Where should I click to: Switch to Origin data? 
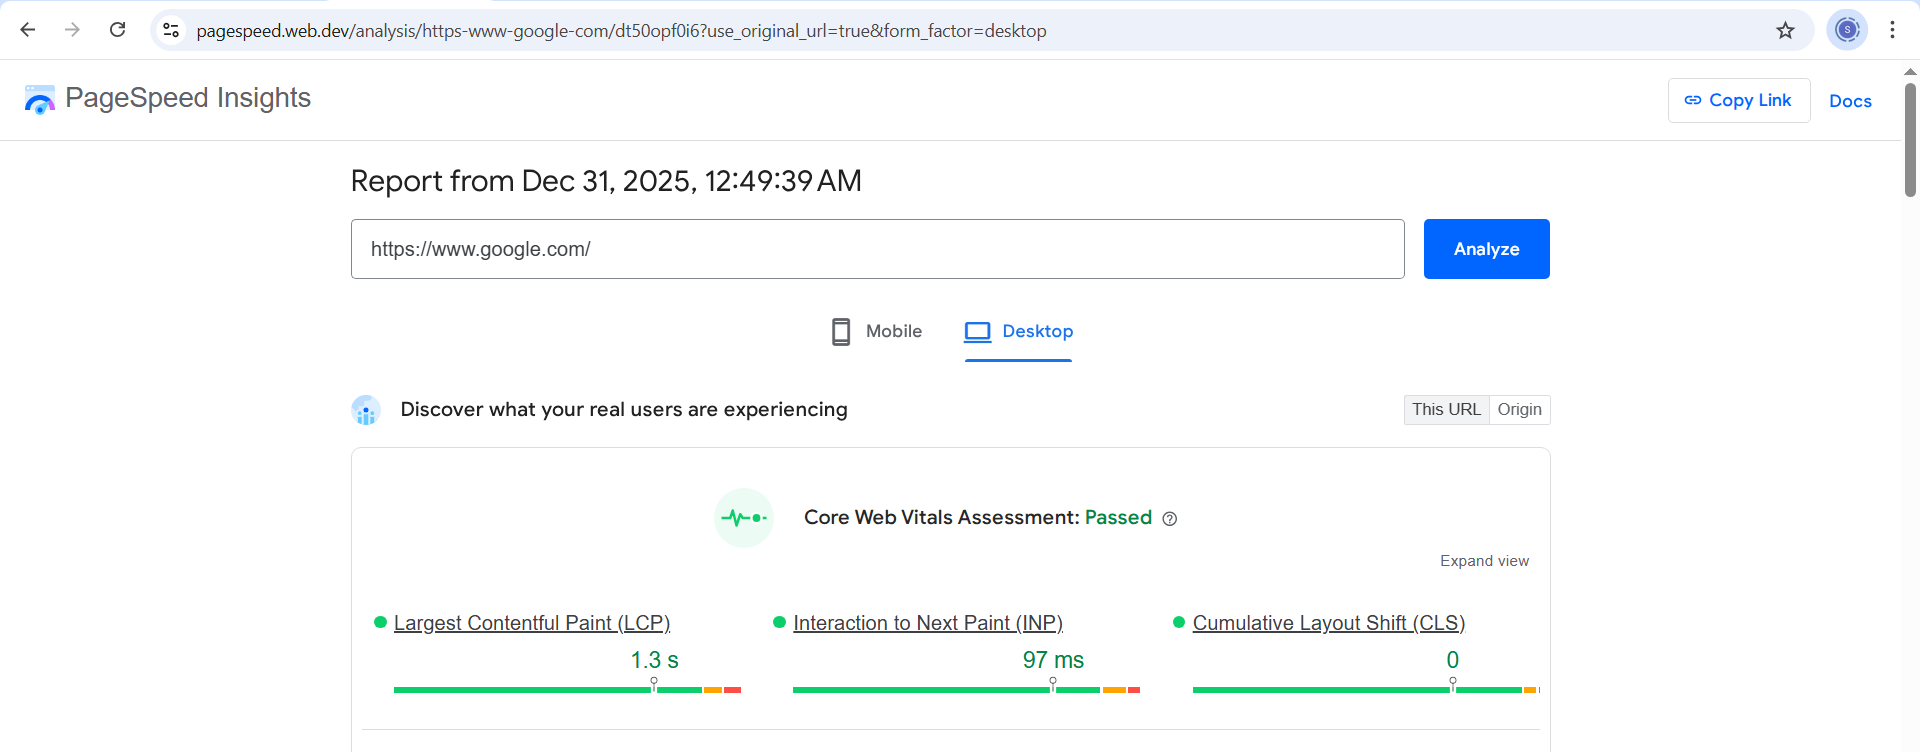click(x=1519, y=410)
